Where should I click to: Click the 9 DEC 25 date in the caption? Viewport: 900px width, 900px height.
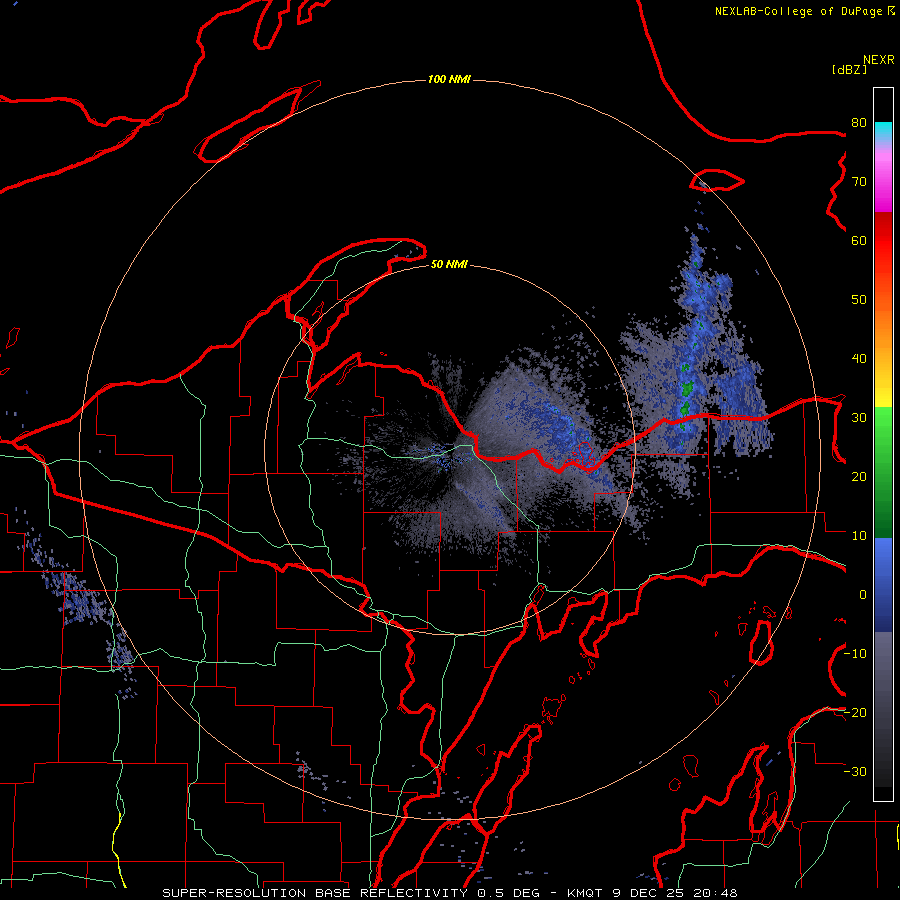click(x=649, y=893)
